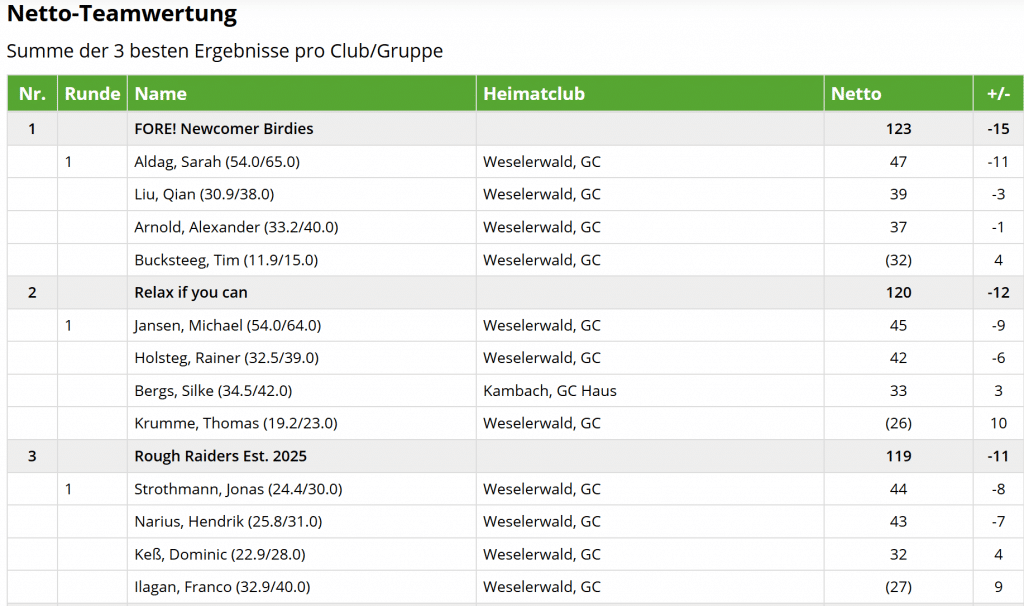Click the 'Netto' column header
The width and height of the screenshot is (1024, 606).
pos(856,94)
